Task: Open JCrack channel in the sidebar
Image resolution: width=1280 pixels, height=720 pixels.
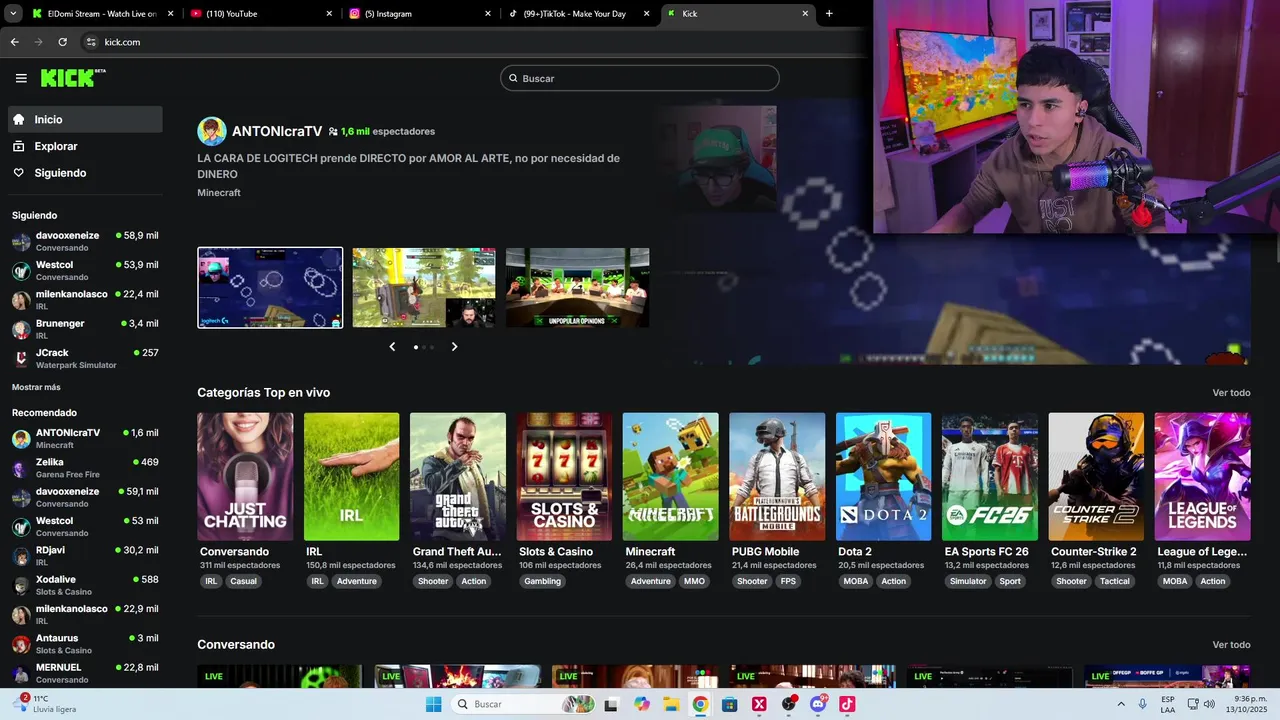Action: click(85, 358)
